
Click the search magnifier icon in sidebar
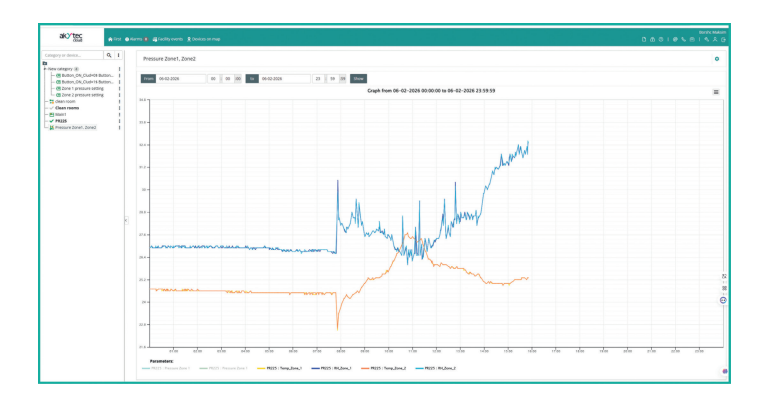pos(109,55)
